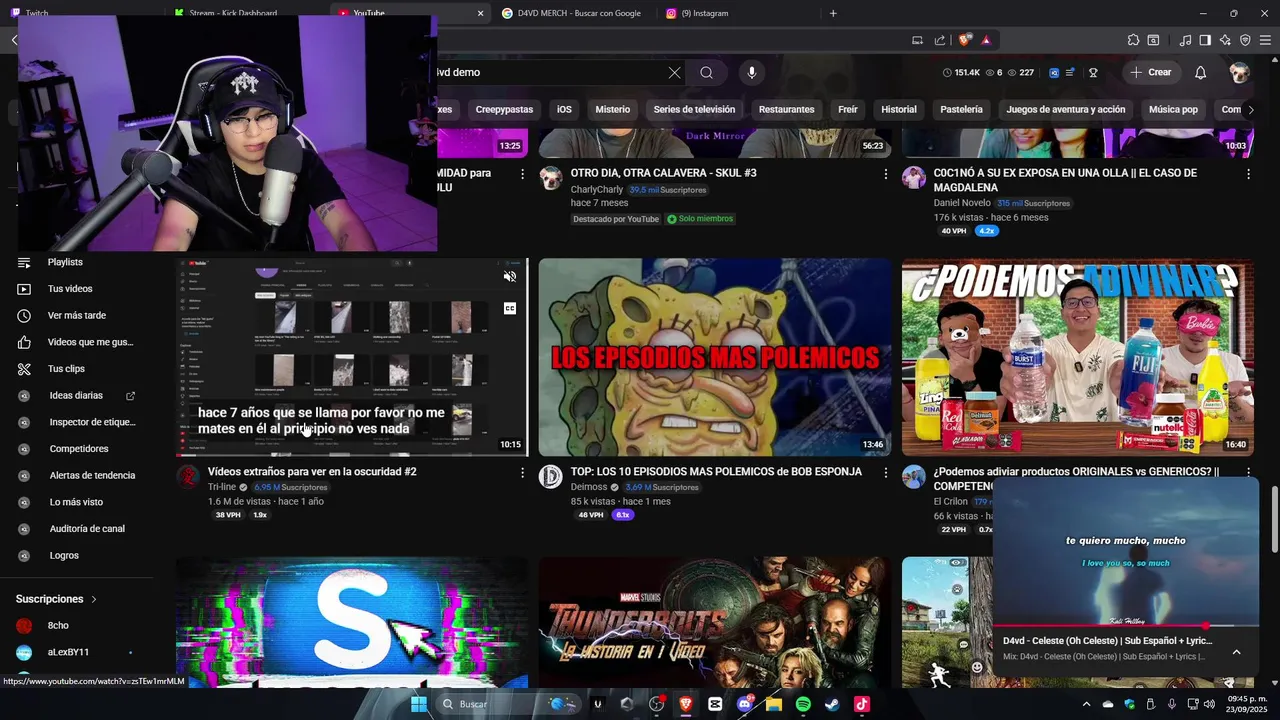This screenshot has width=1280, height=720.
Task: Unmute the previewing video with speaker icon
Action: coord(510,277)
